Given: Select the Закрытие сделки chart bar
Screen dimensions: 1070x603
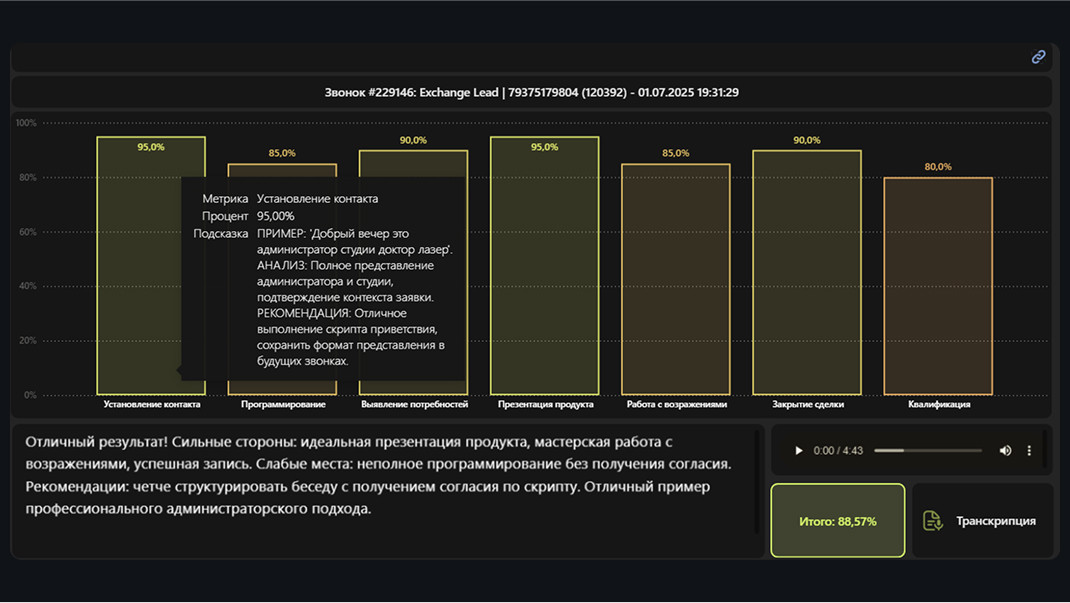Looking at the screenshot, I should pyautogui.click(x=806, y=272).
